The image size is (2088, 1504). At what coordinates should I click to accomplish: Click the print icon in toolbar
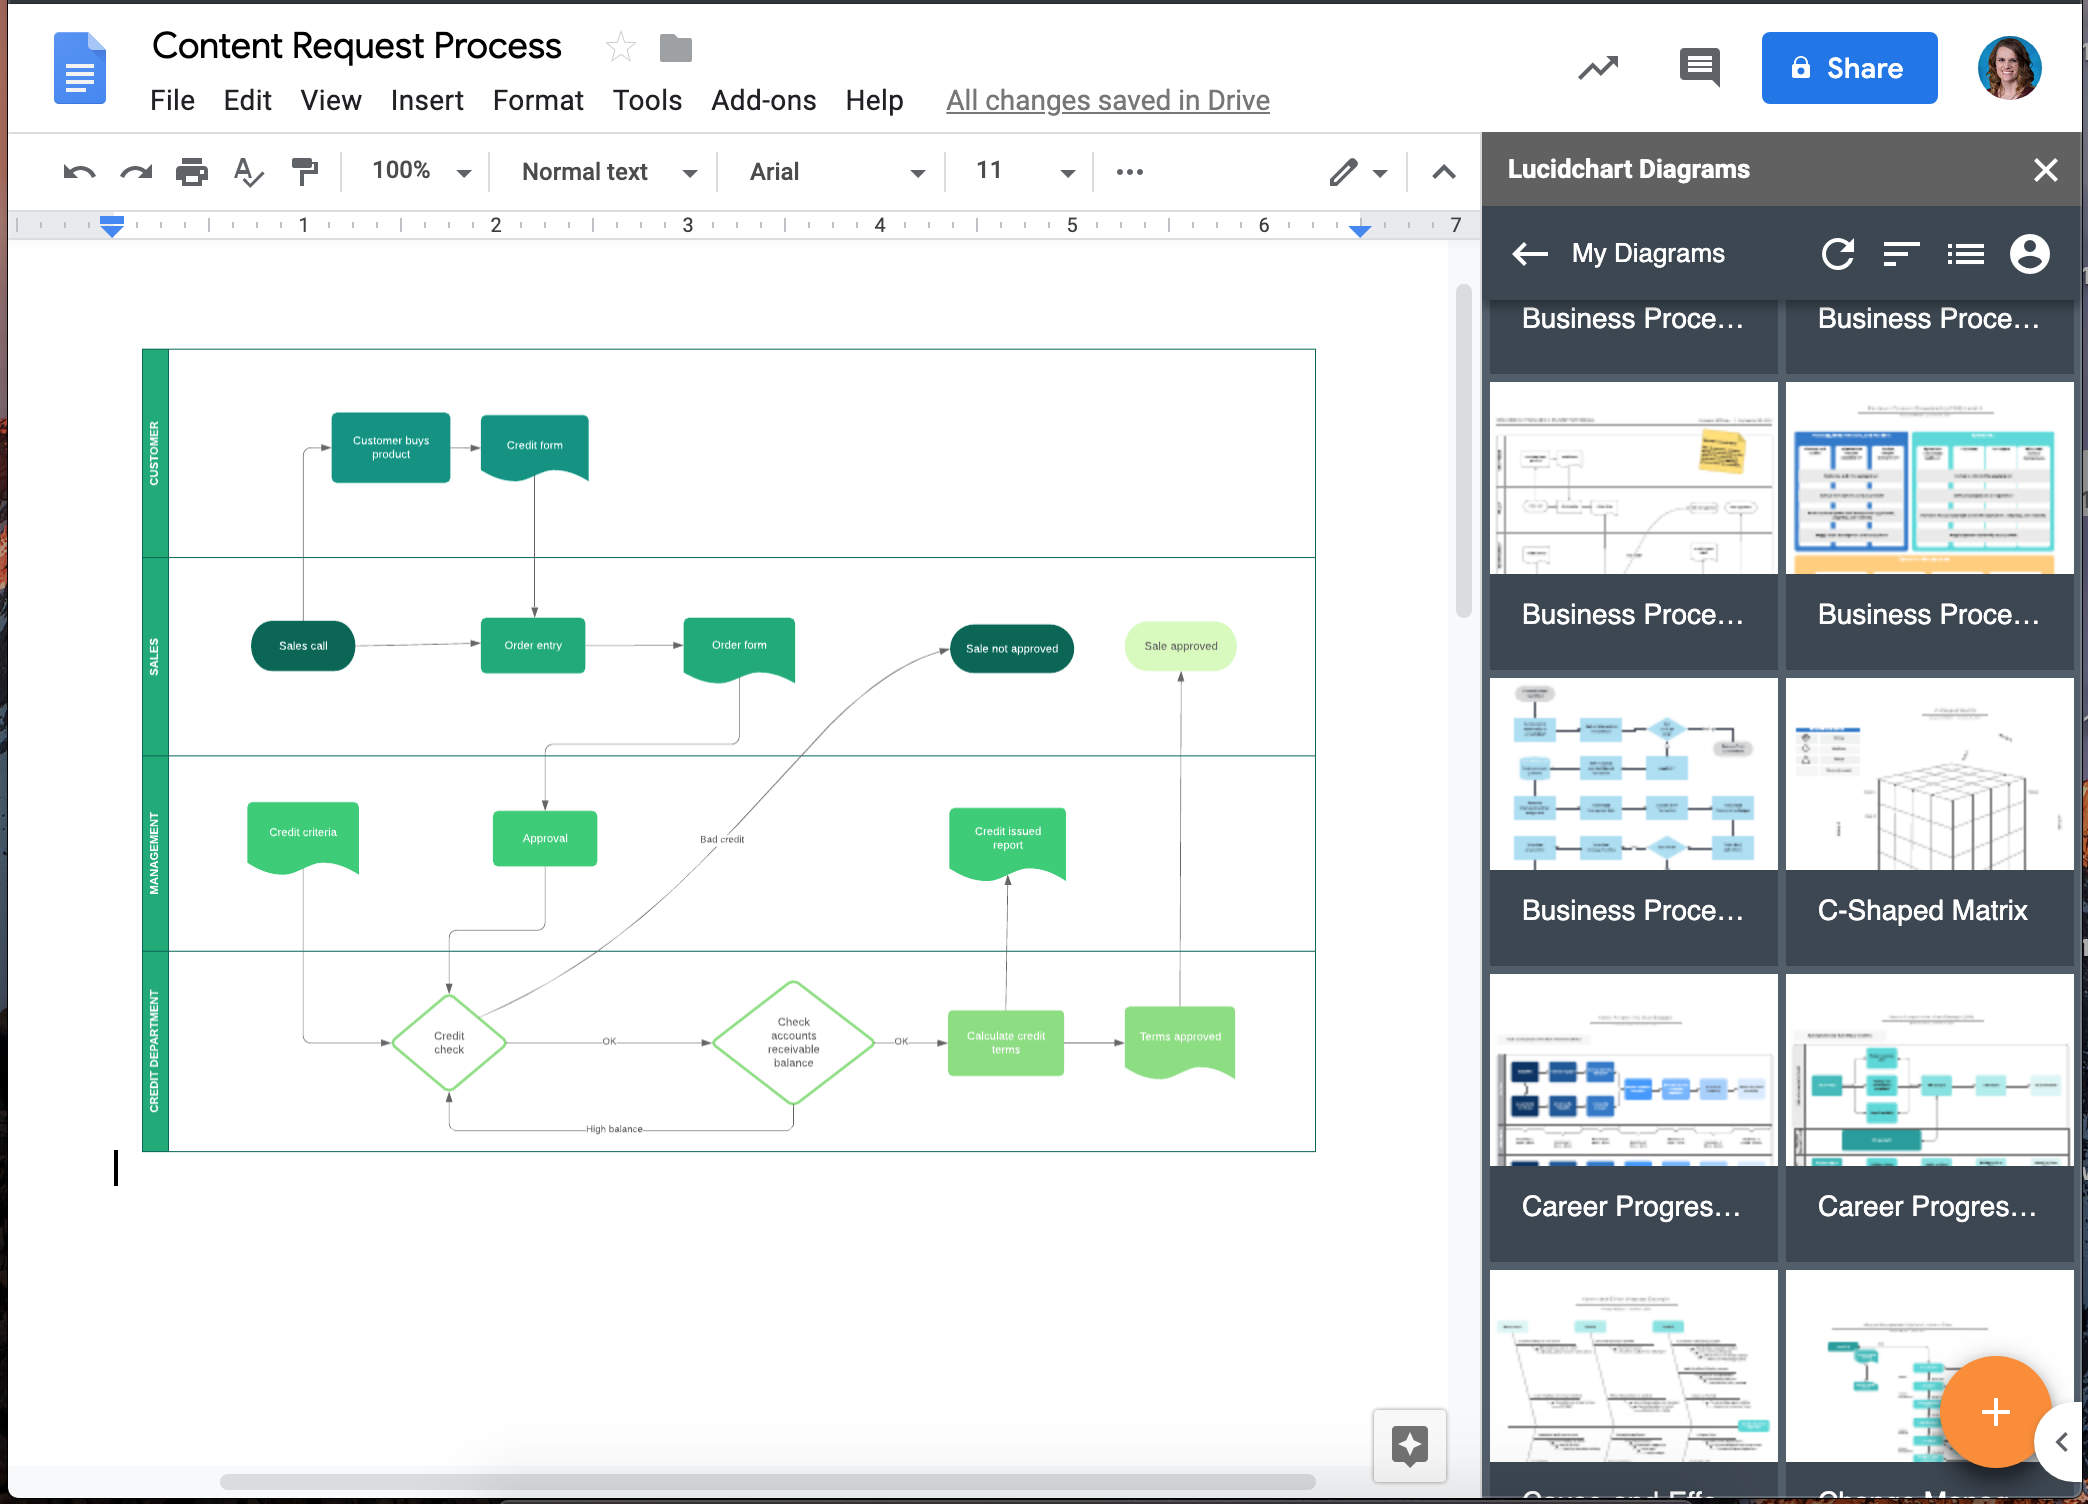pos(191,172)
